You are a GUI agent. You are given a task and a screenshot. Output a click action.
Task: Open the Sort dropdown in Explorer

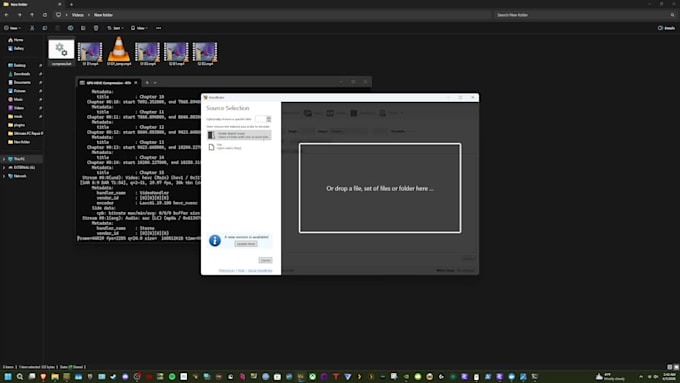point(115,28)
